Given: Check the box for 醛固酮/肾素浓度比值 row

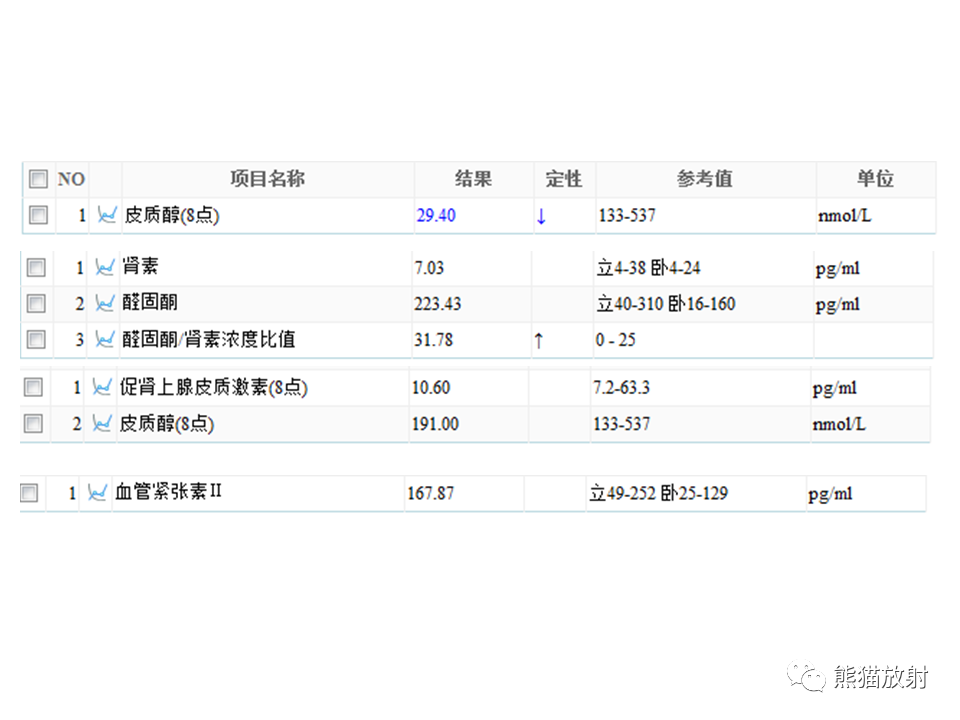Looking at the screenshot, I should (36, 339).
